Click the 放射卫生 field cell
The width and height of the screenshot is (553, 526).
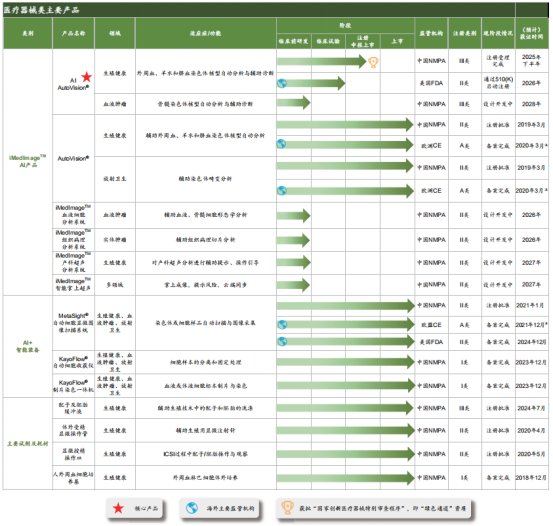pyautogui.click(x=115, y=179)
